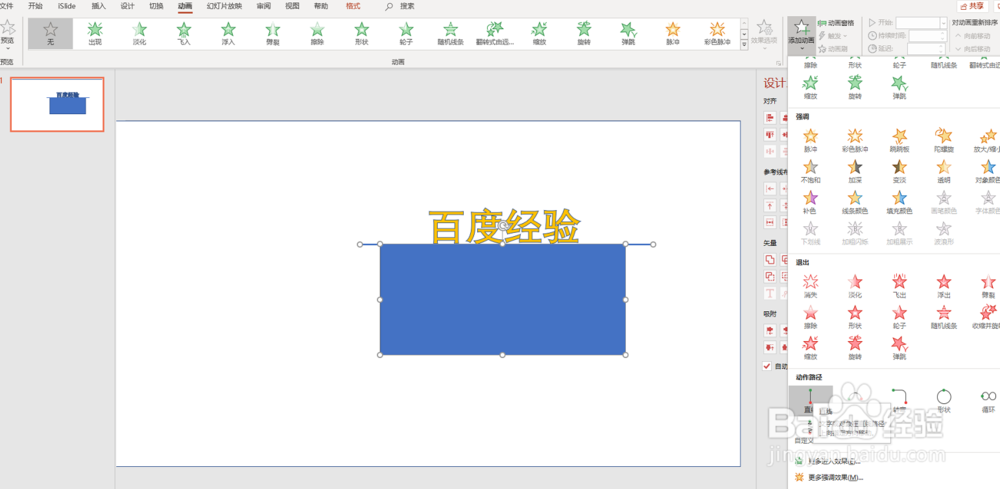Select the 浮出 float-out exit effect
1000x489 pixels.
[x=944, y=286]
